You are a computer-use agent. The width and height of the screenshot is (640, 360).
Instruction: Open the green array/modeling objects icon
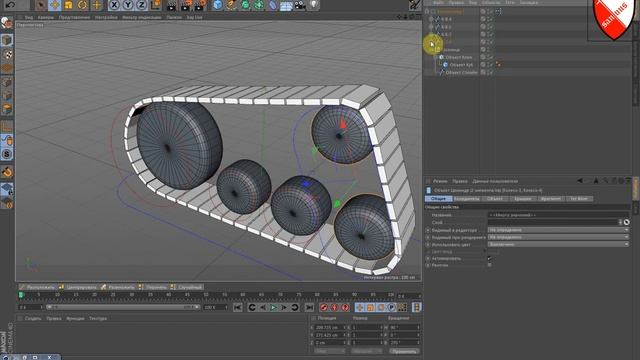tap(259, 5)
